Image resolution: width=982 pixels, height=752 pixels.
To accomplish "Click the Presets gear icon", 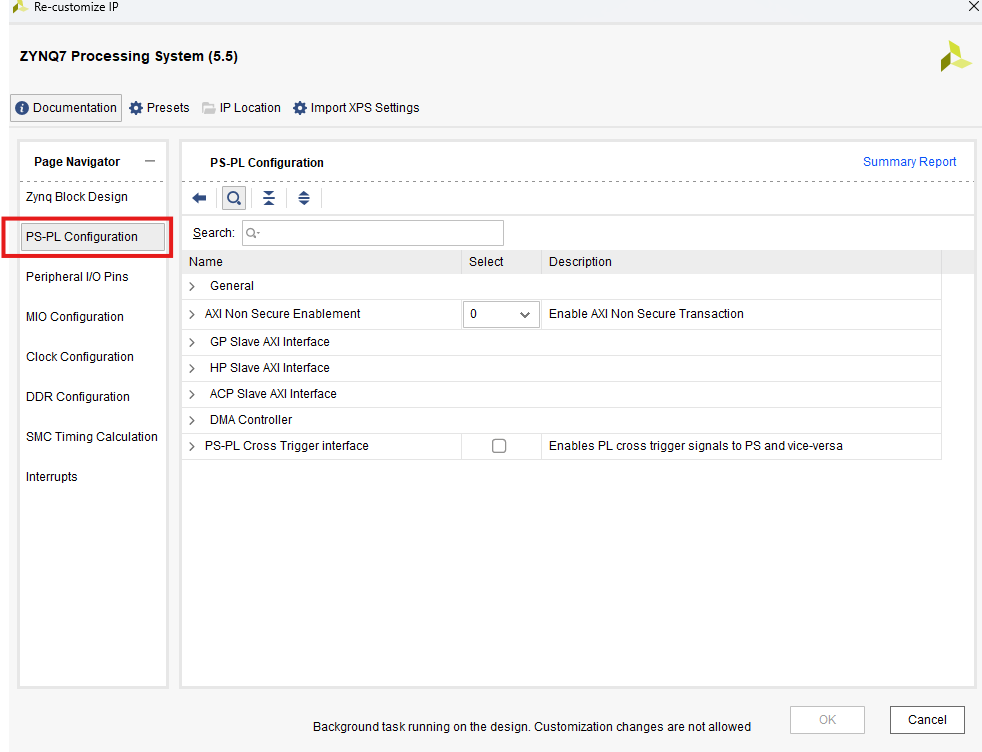I will 136,108.
